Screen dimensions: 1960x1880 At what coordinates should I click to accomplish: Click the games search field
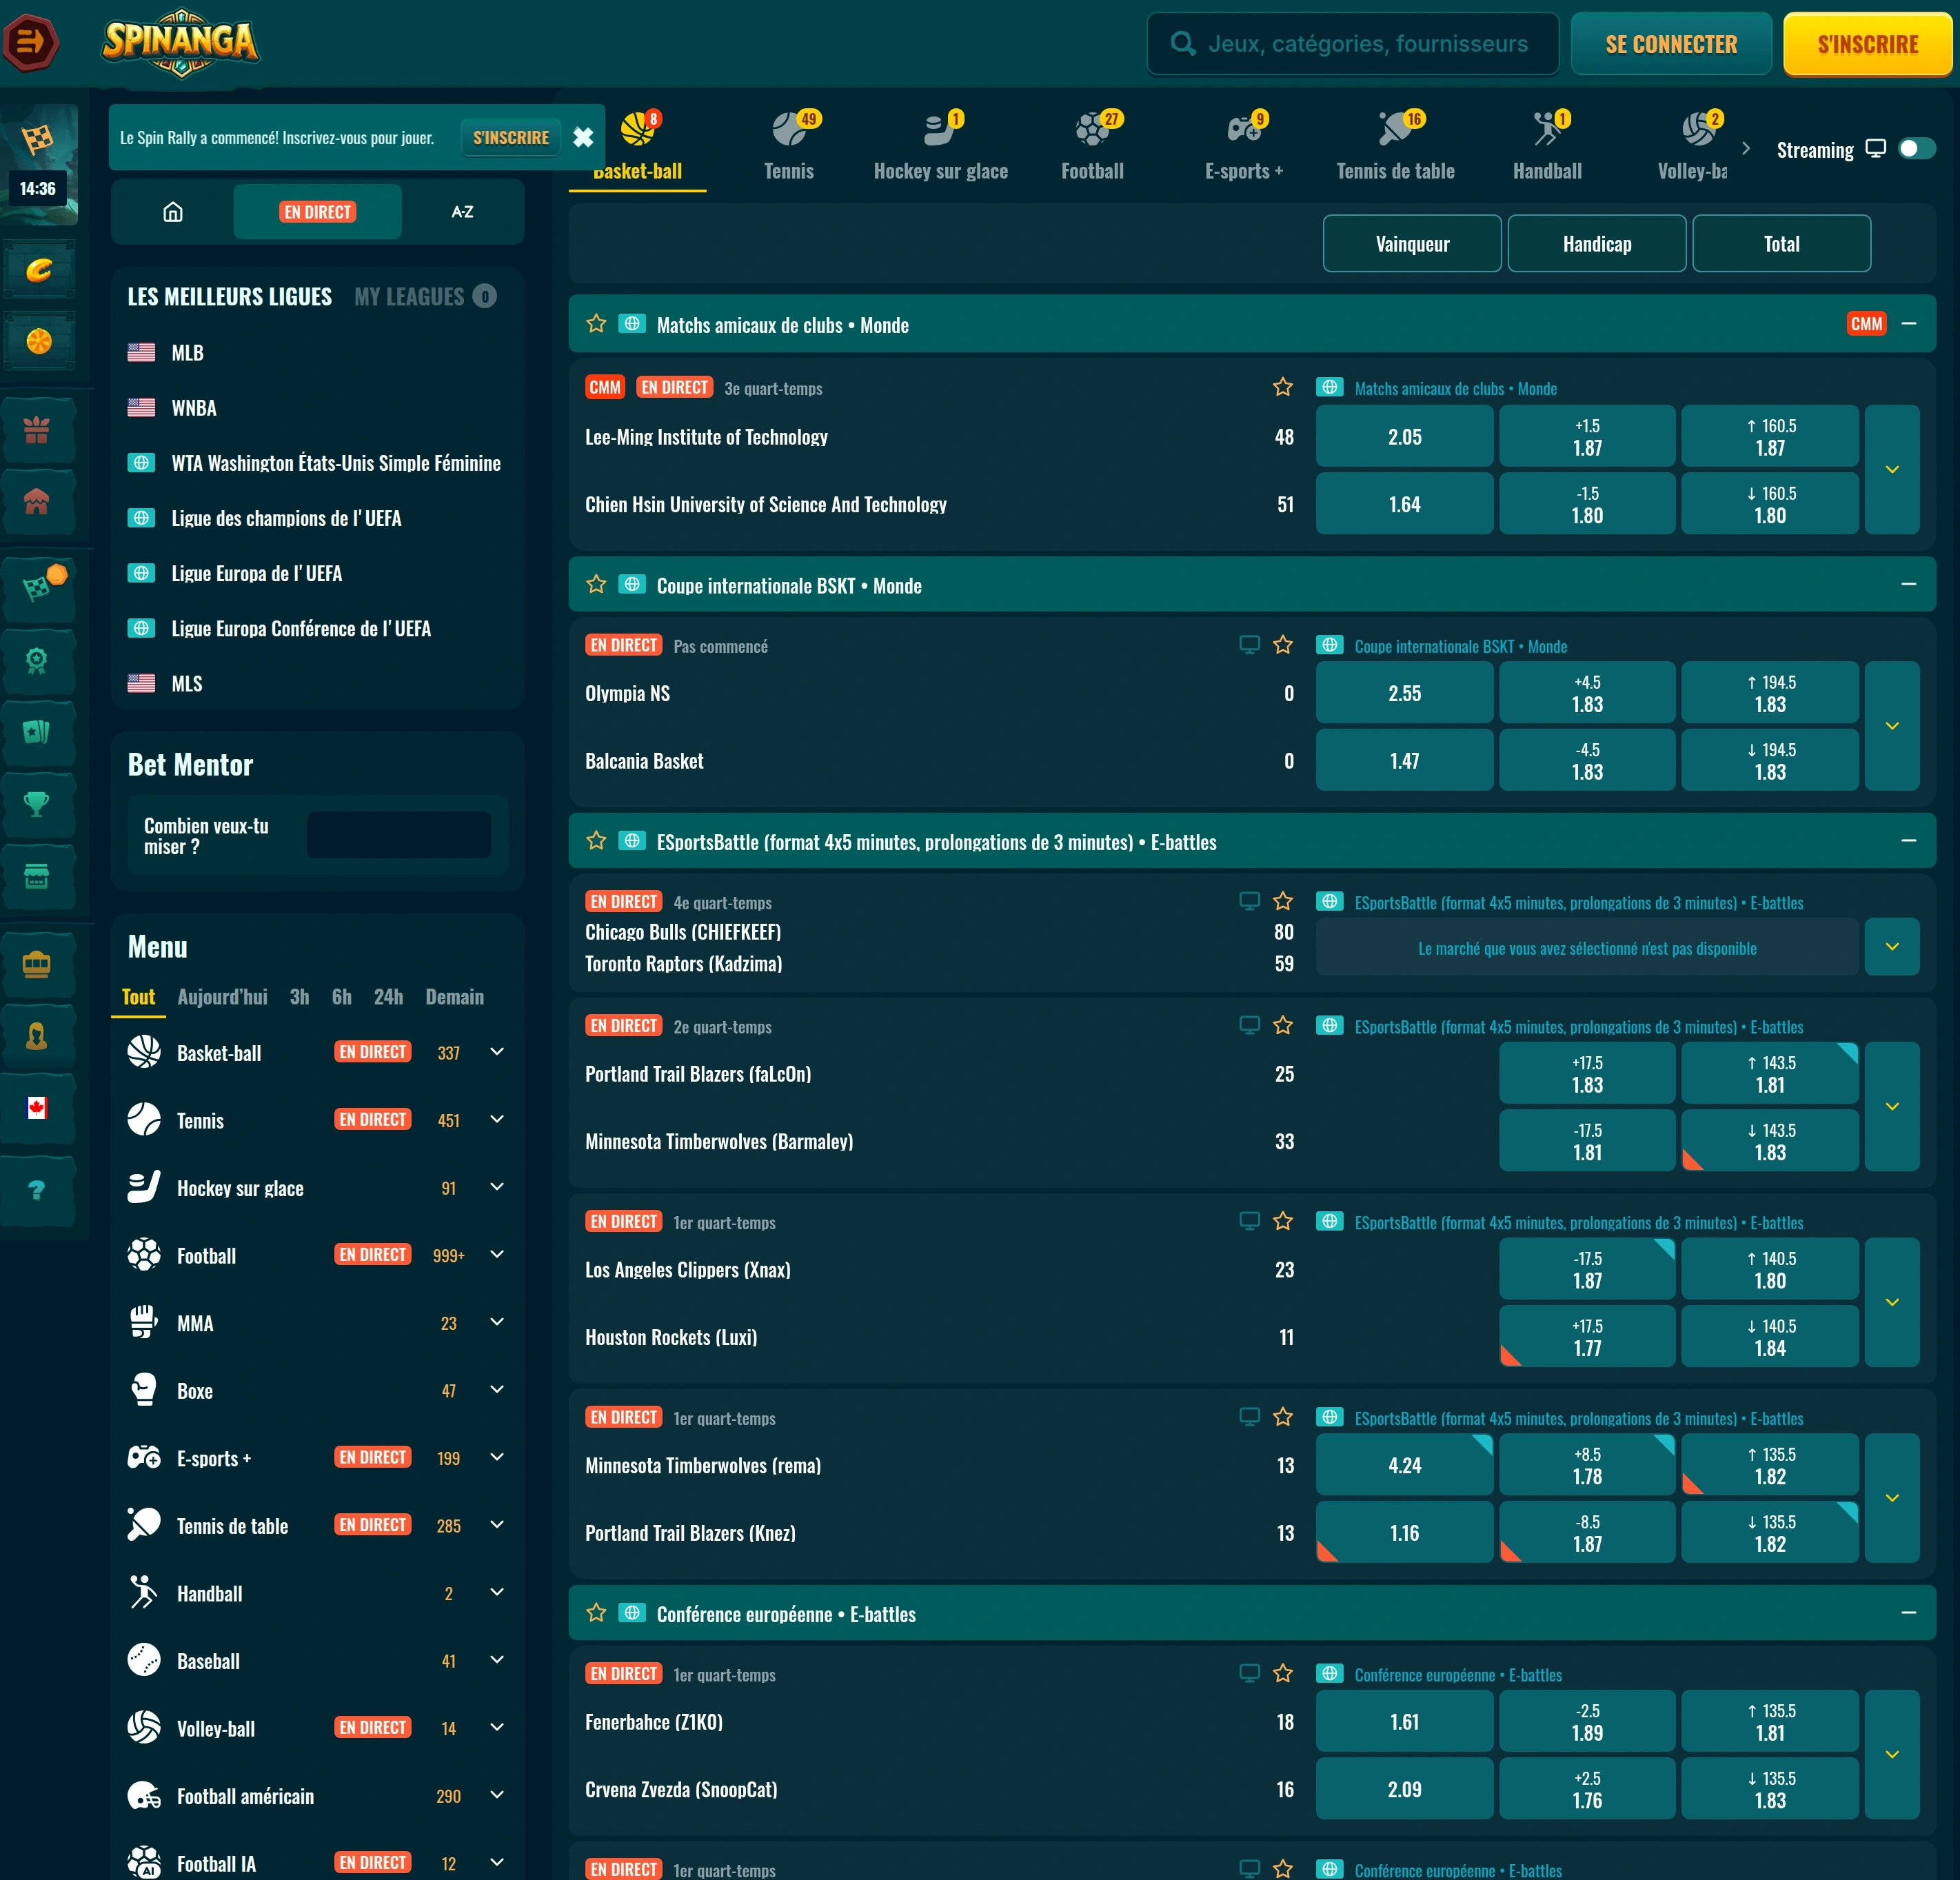tap(1353, 44)
